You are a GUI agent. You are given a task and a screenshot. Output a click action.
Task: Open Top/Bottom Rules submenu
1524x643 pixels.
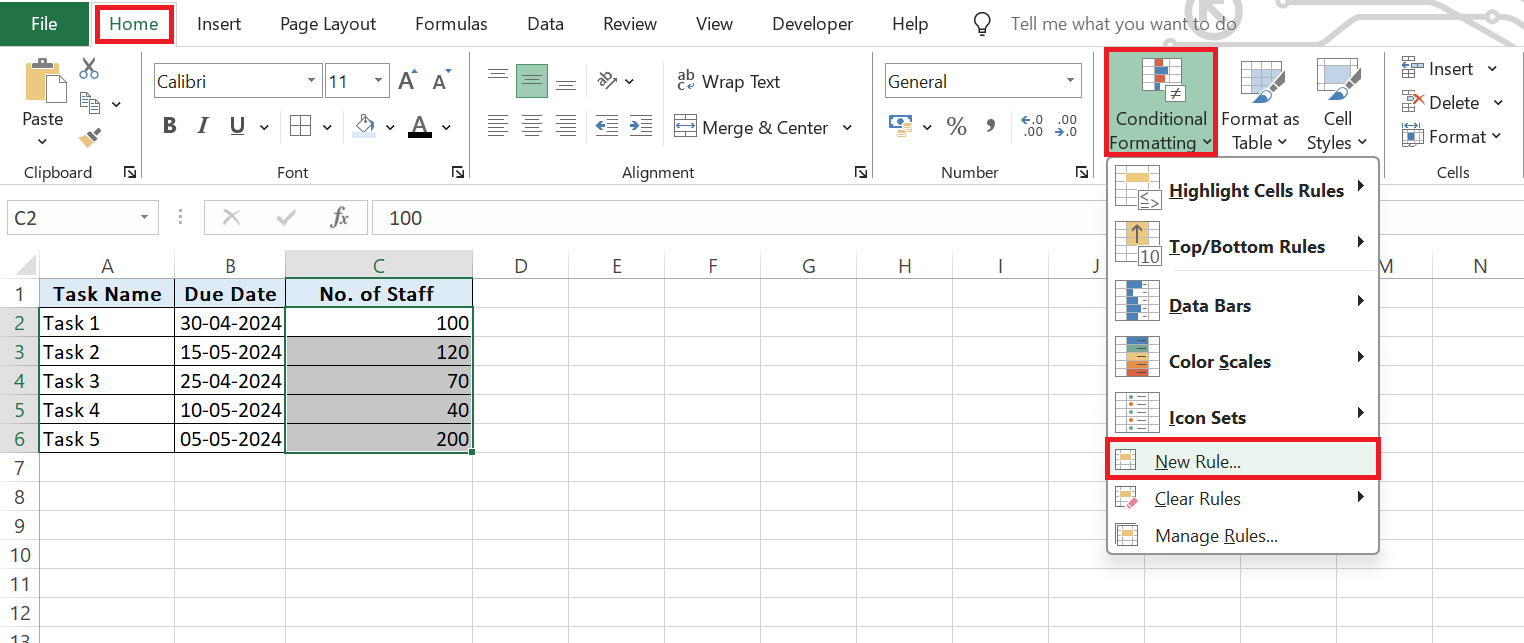coord(1242,246)
